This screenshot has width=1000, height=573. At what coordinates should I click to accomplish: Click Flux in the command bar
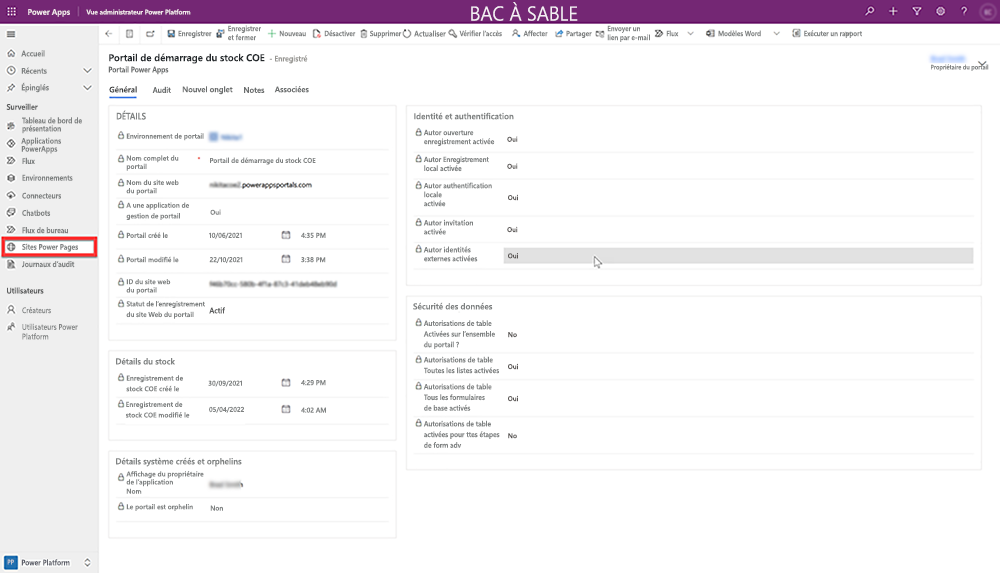[666, 34]
